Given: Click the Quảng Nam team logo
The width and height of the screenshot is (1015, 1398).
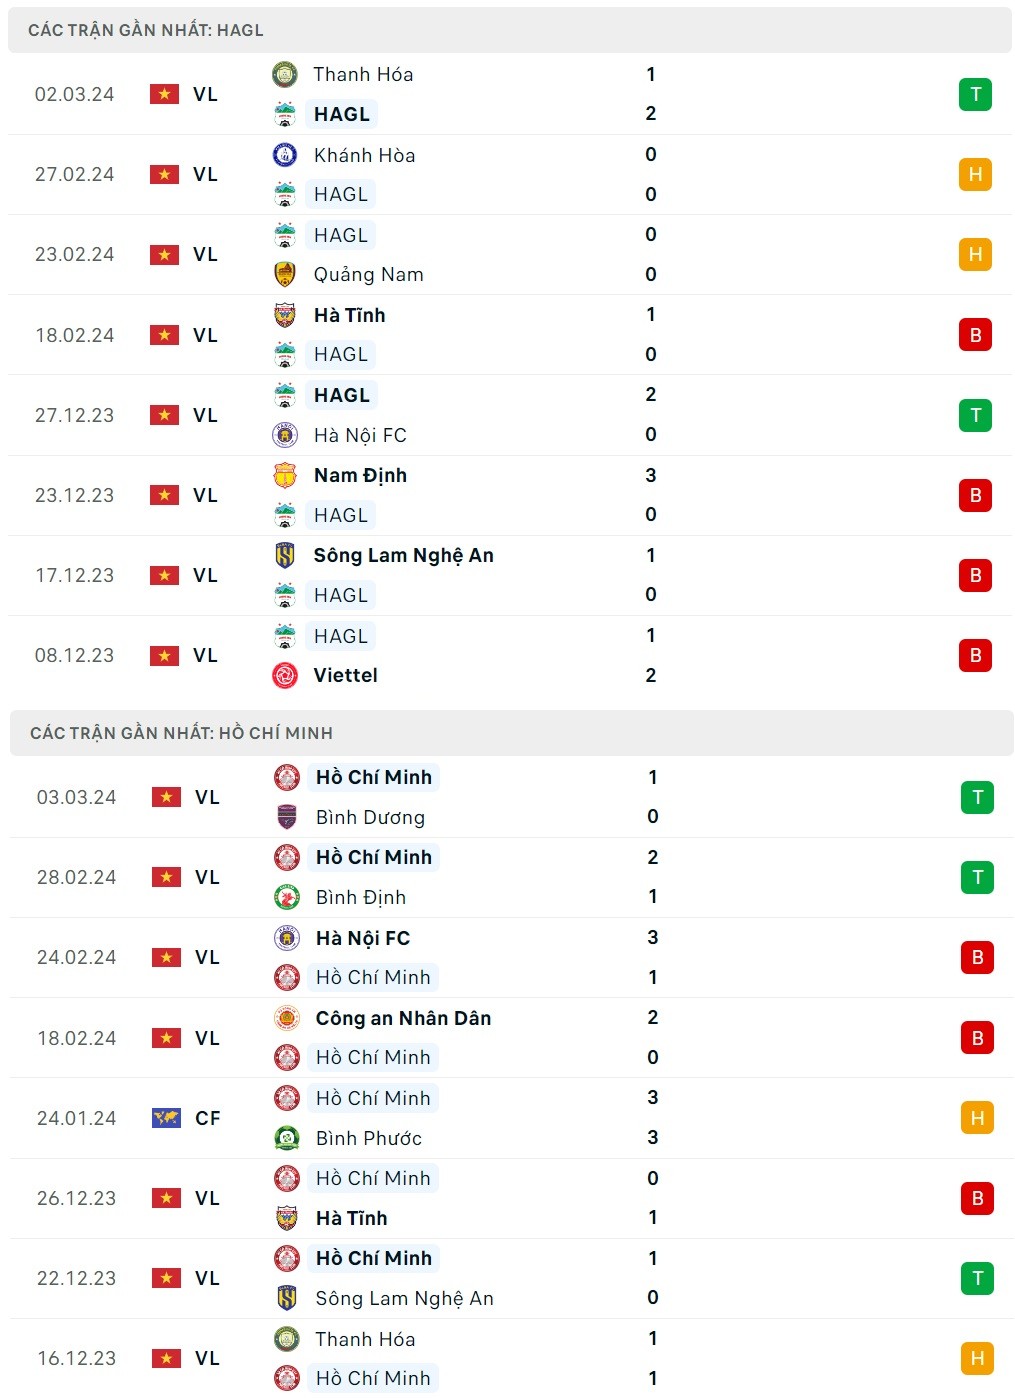Looking at the screenshot, I should pos(285,274).
